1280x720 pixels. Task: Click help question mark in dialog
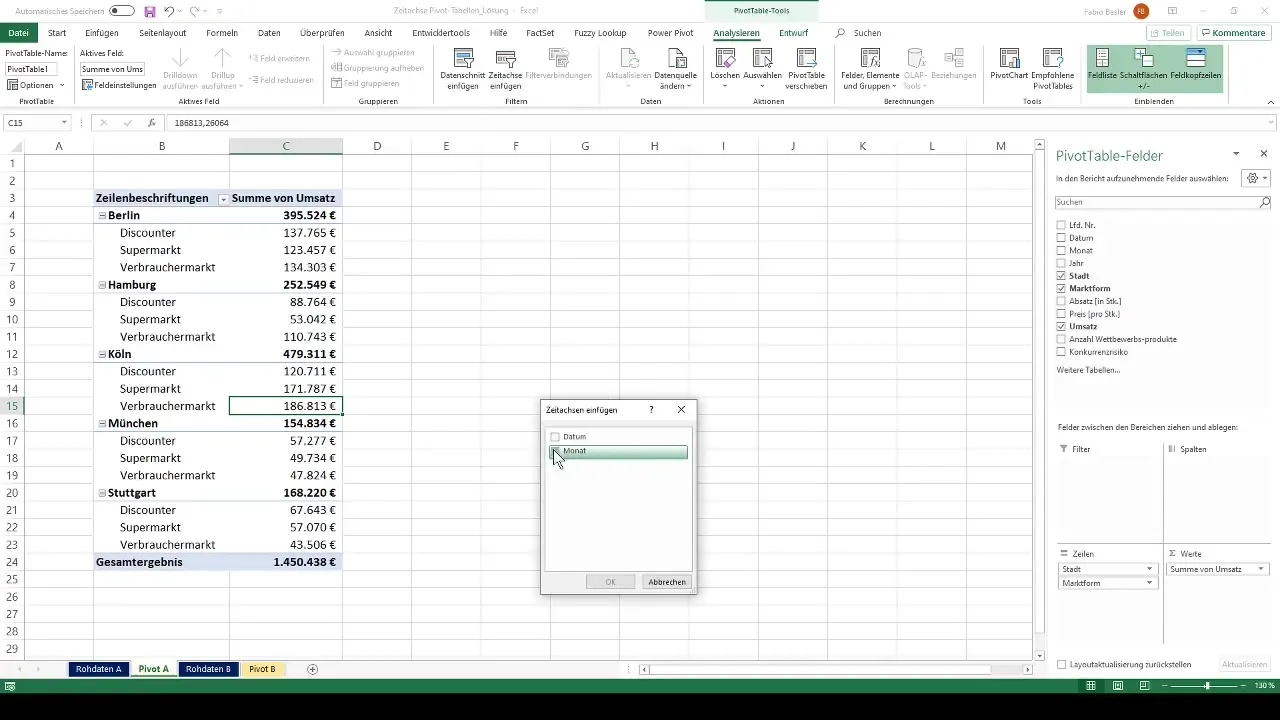[x=651, y=410]
